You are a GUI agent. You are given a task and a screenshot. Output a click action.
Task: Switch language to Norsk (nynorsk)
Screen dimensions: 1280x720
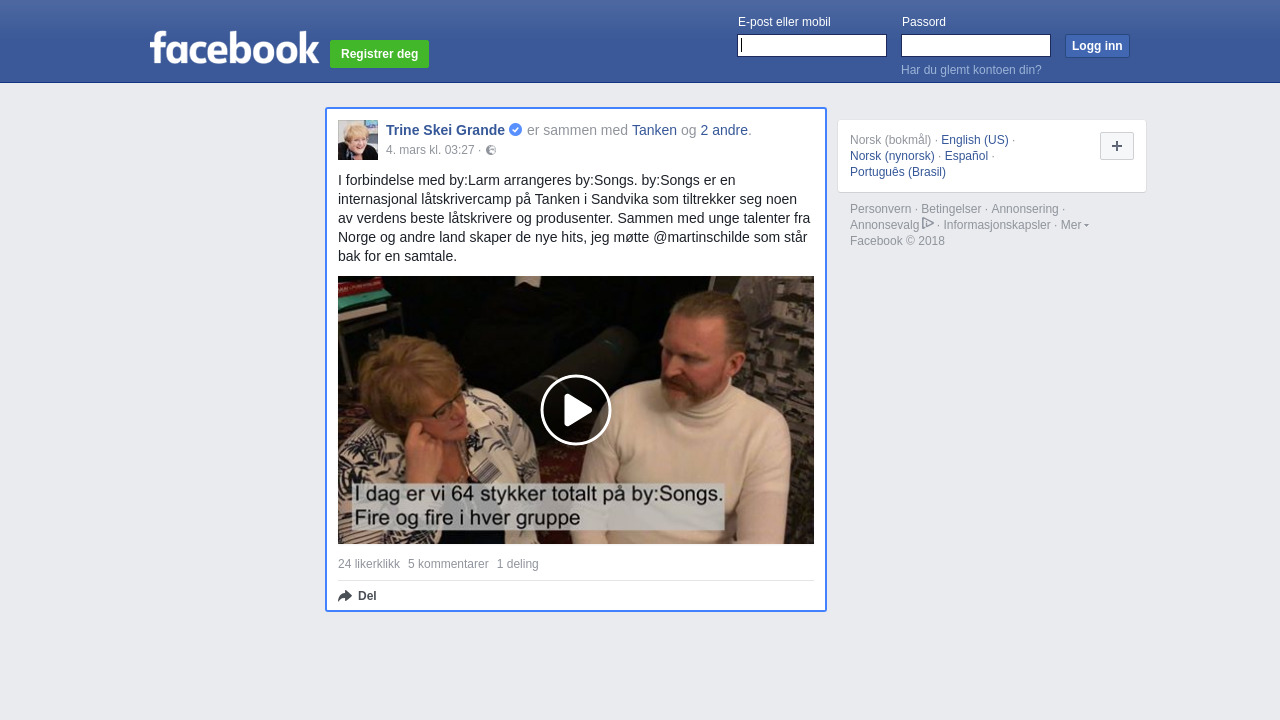tap(892, 156)
